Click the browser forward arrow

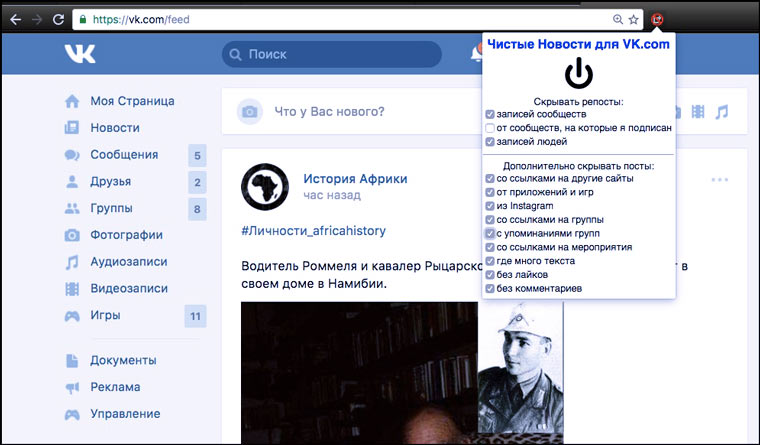click(x=36, y=19)
